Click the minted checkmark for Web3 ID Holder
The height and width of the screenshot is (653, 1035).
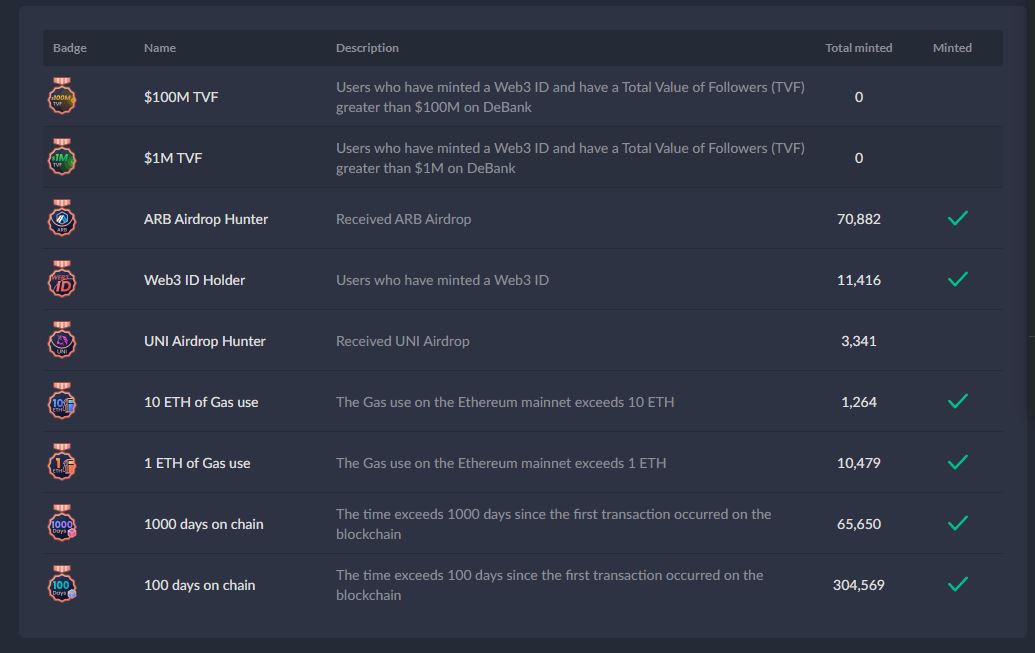(x=956, y=279)
